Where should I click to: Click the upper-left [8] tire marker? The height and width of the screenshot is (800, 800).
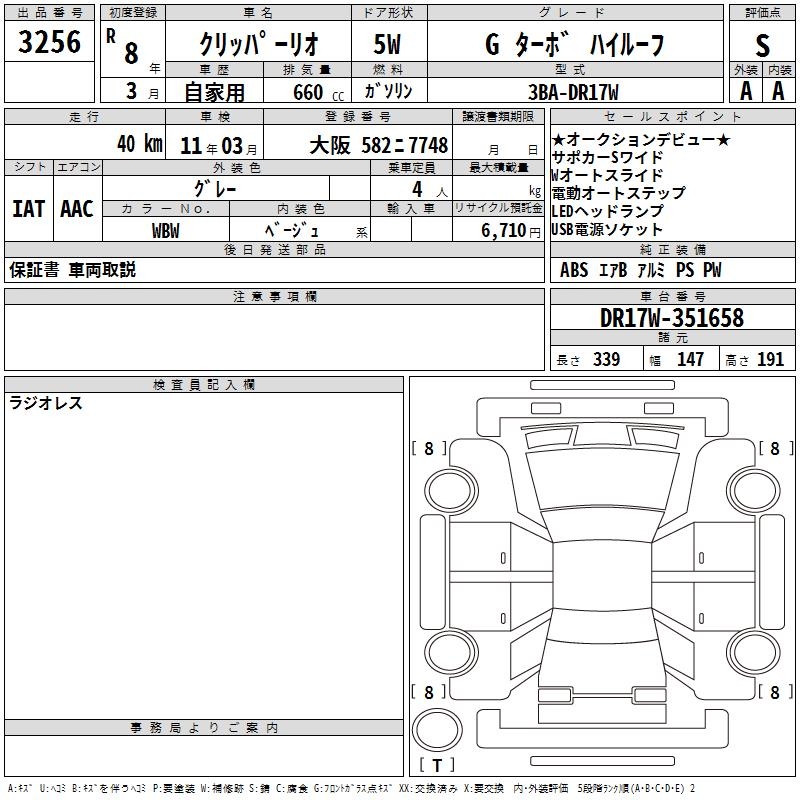429,448
